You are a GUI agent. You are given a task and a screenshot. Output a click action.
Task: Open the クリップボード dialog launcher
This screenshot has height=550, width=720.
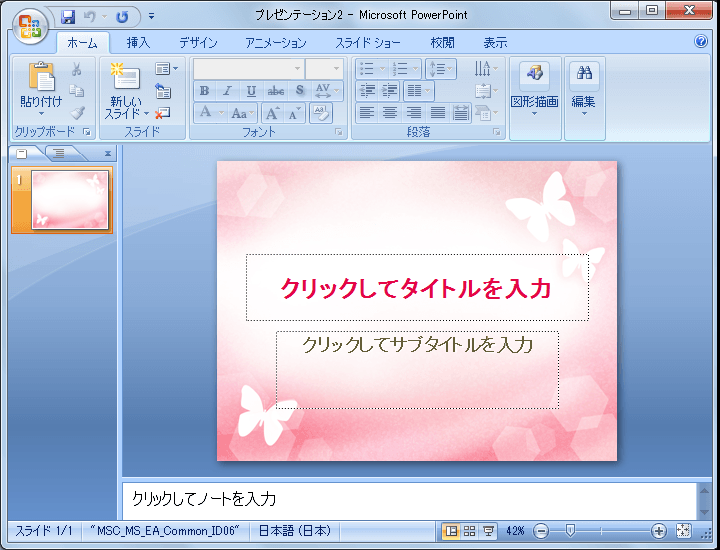(87, 132)
